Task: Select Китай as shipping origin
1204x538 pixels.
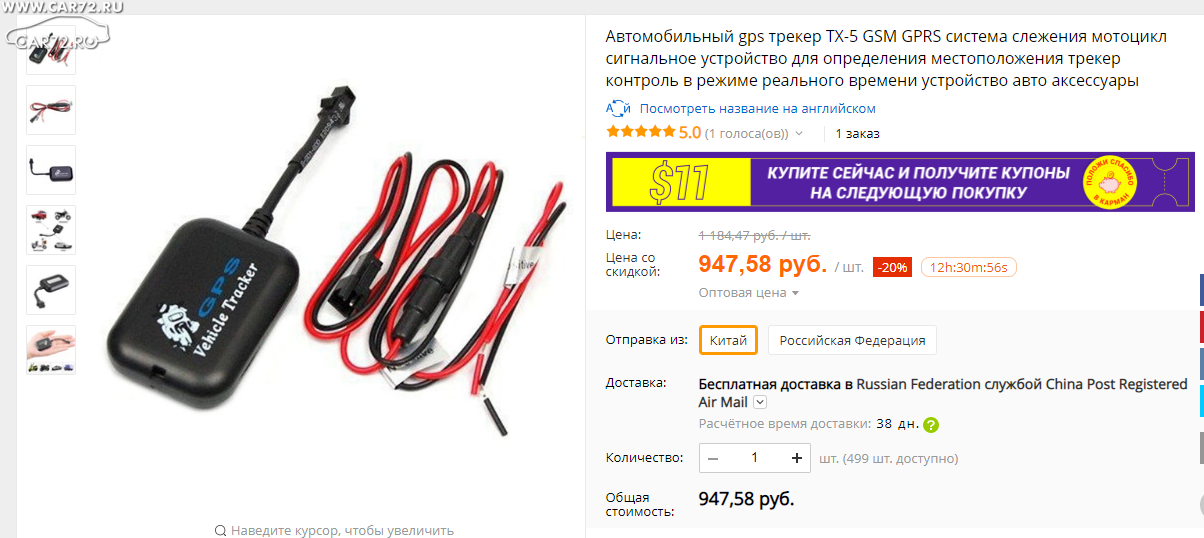Action: 728,340
